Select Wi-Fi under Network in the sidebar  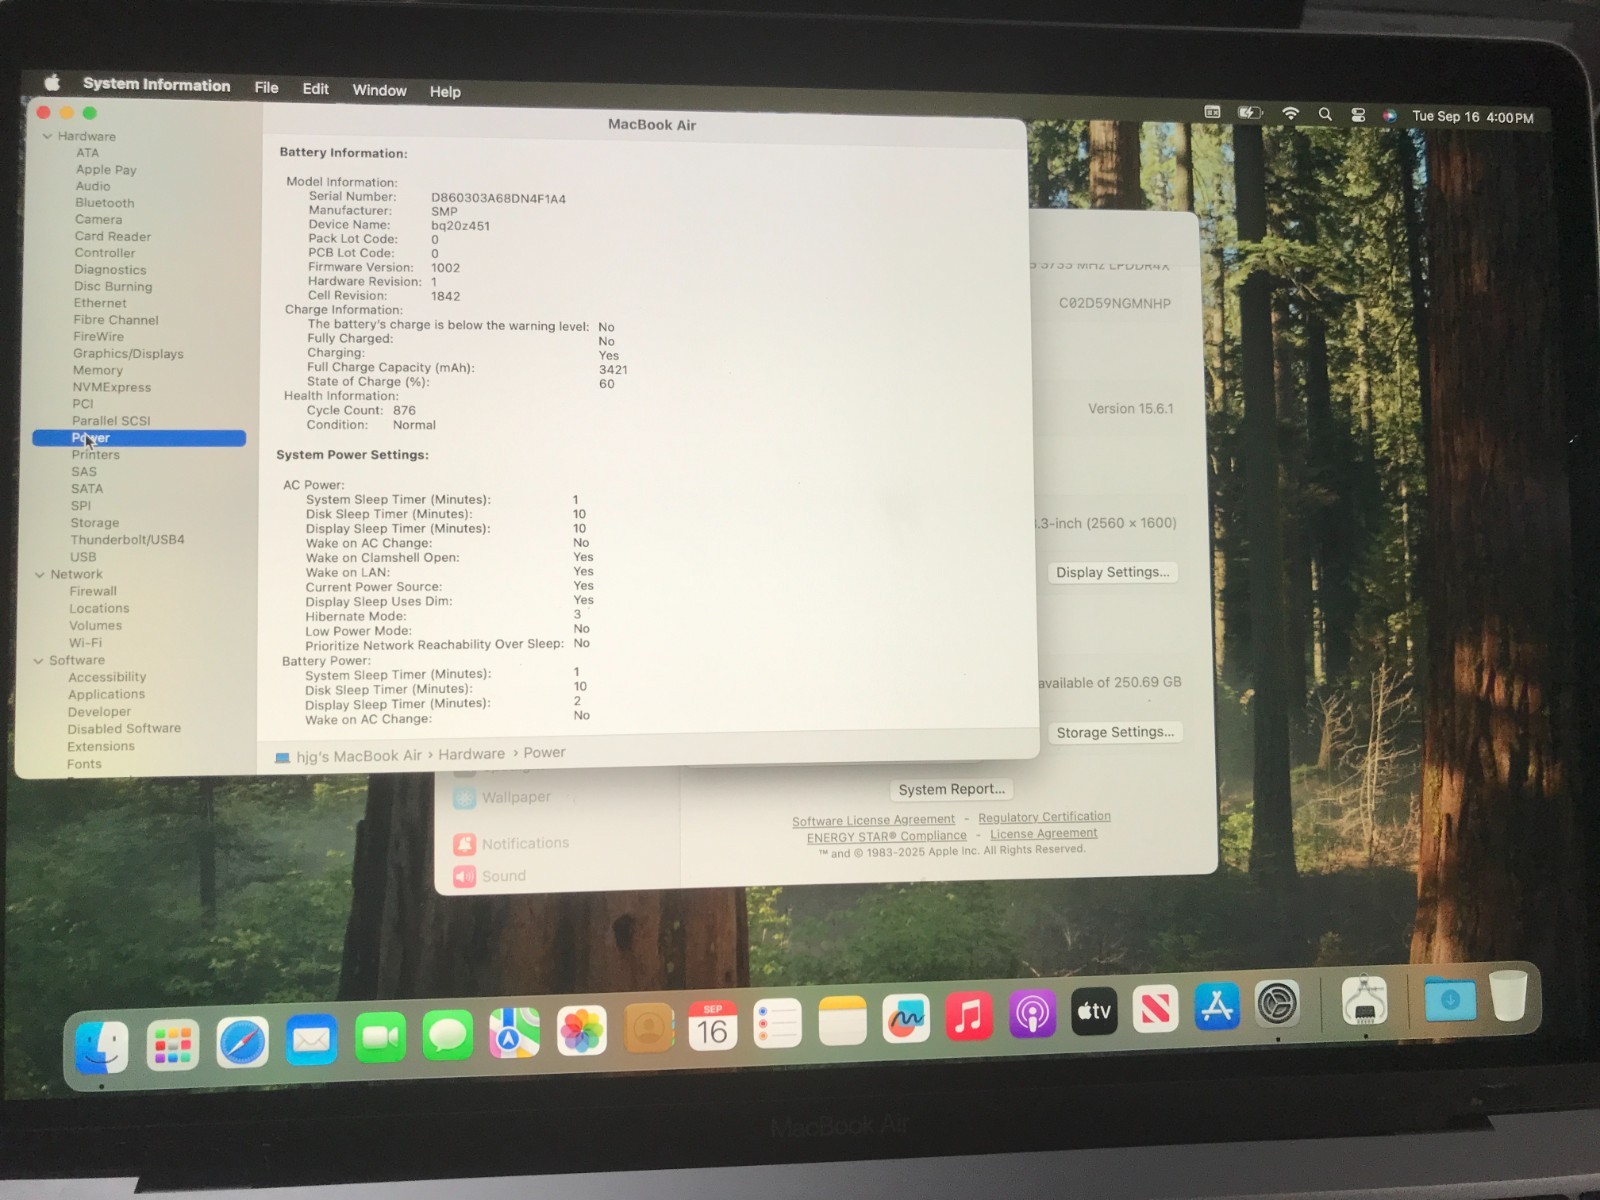(x=85, y=643)
